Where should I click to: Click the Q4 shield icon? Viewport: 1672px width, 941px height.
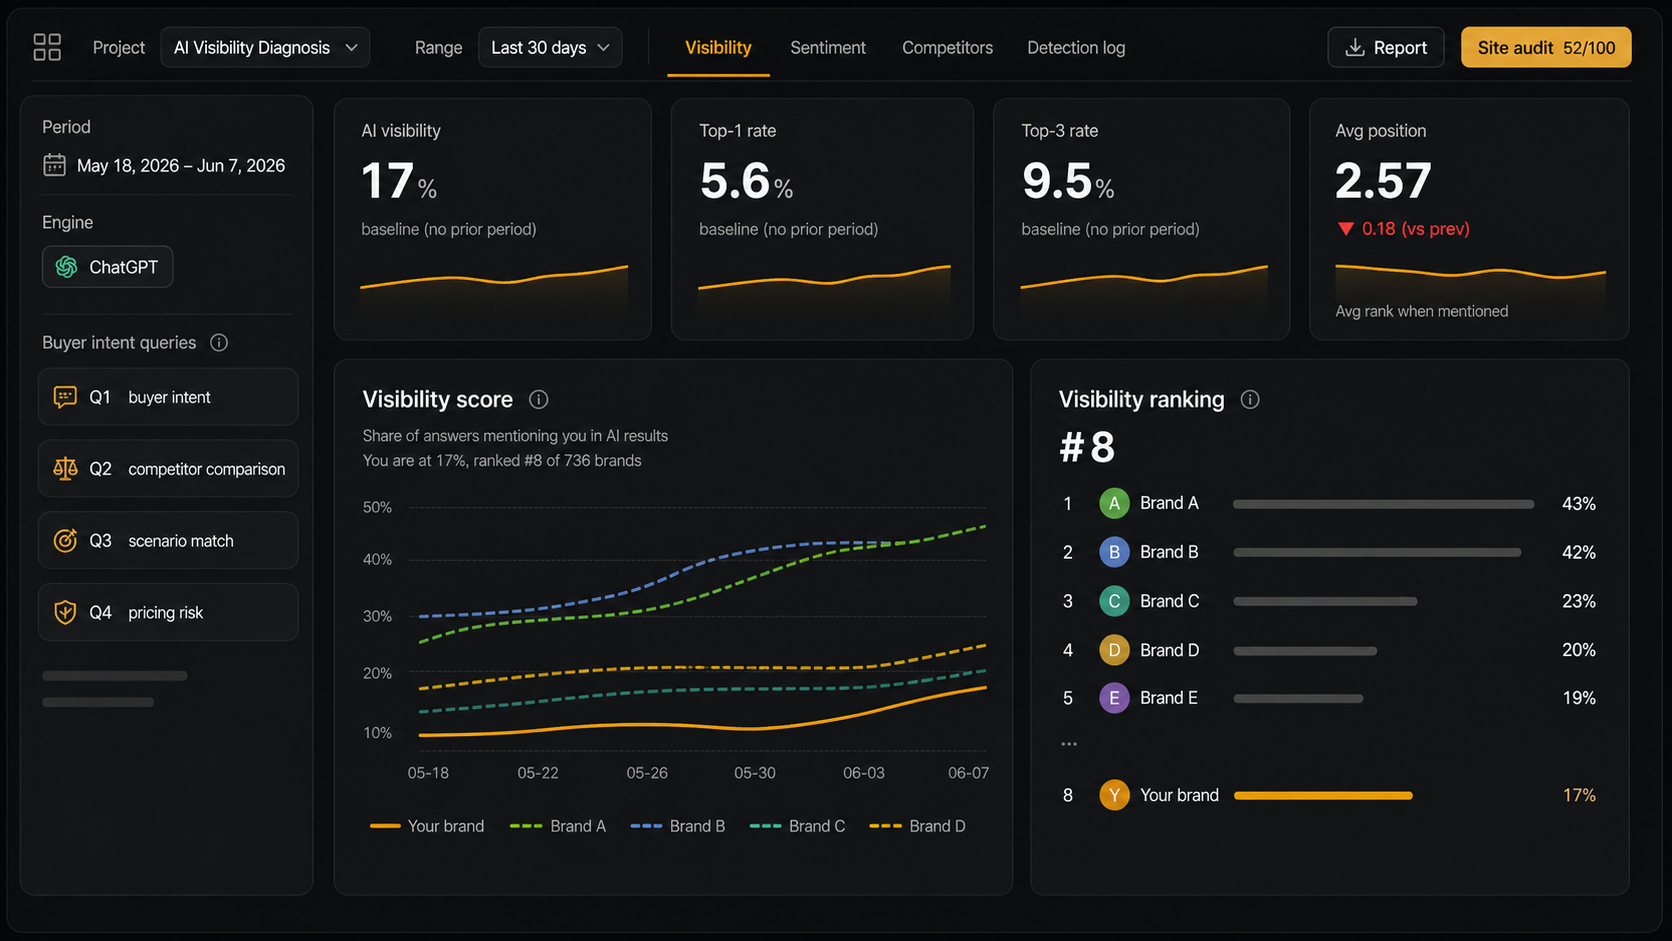[x=65, y=612]
